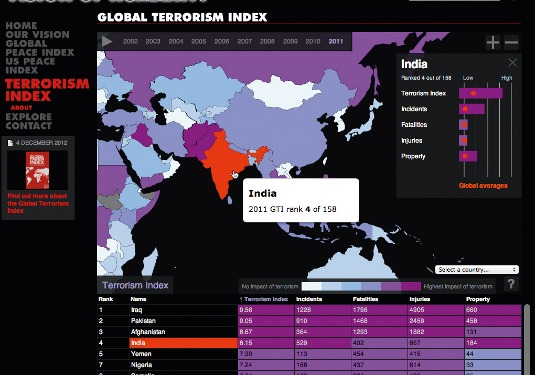The width and height of the screenshot is (535, 375).
Task: Sort table by Injuries column
Action: click(x=419, y=299)
